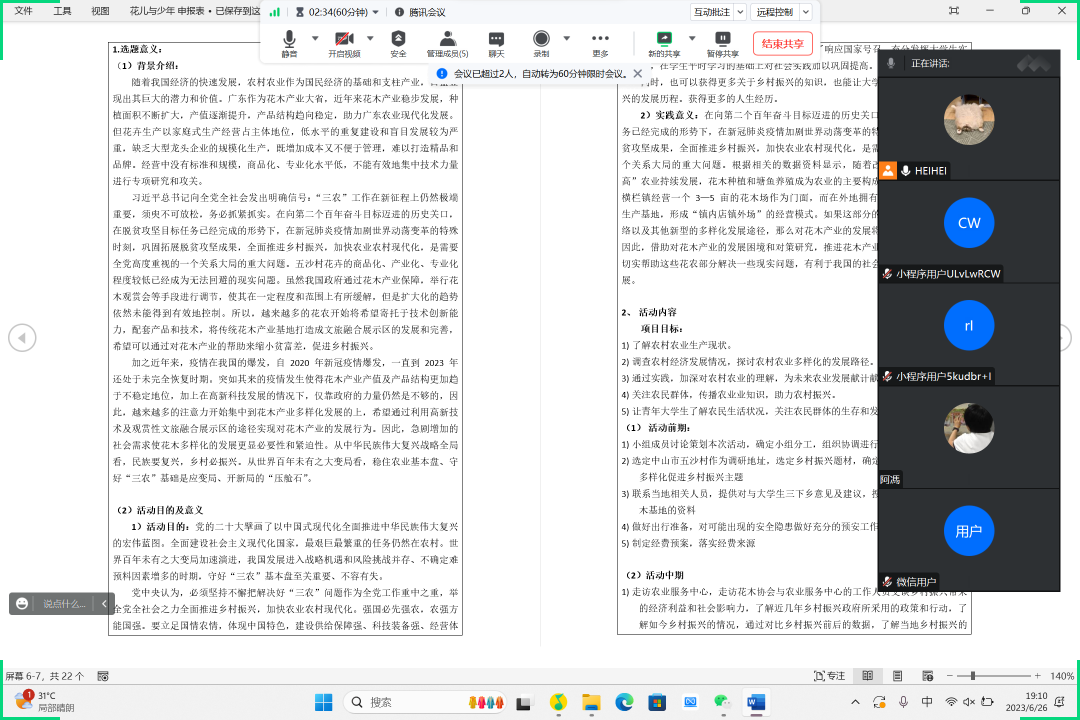The width and height of the screenshot is (1080, 720).
Task: Open Task View on taskbar
Action: [524, 702]
